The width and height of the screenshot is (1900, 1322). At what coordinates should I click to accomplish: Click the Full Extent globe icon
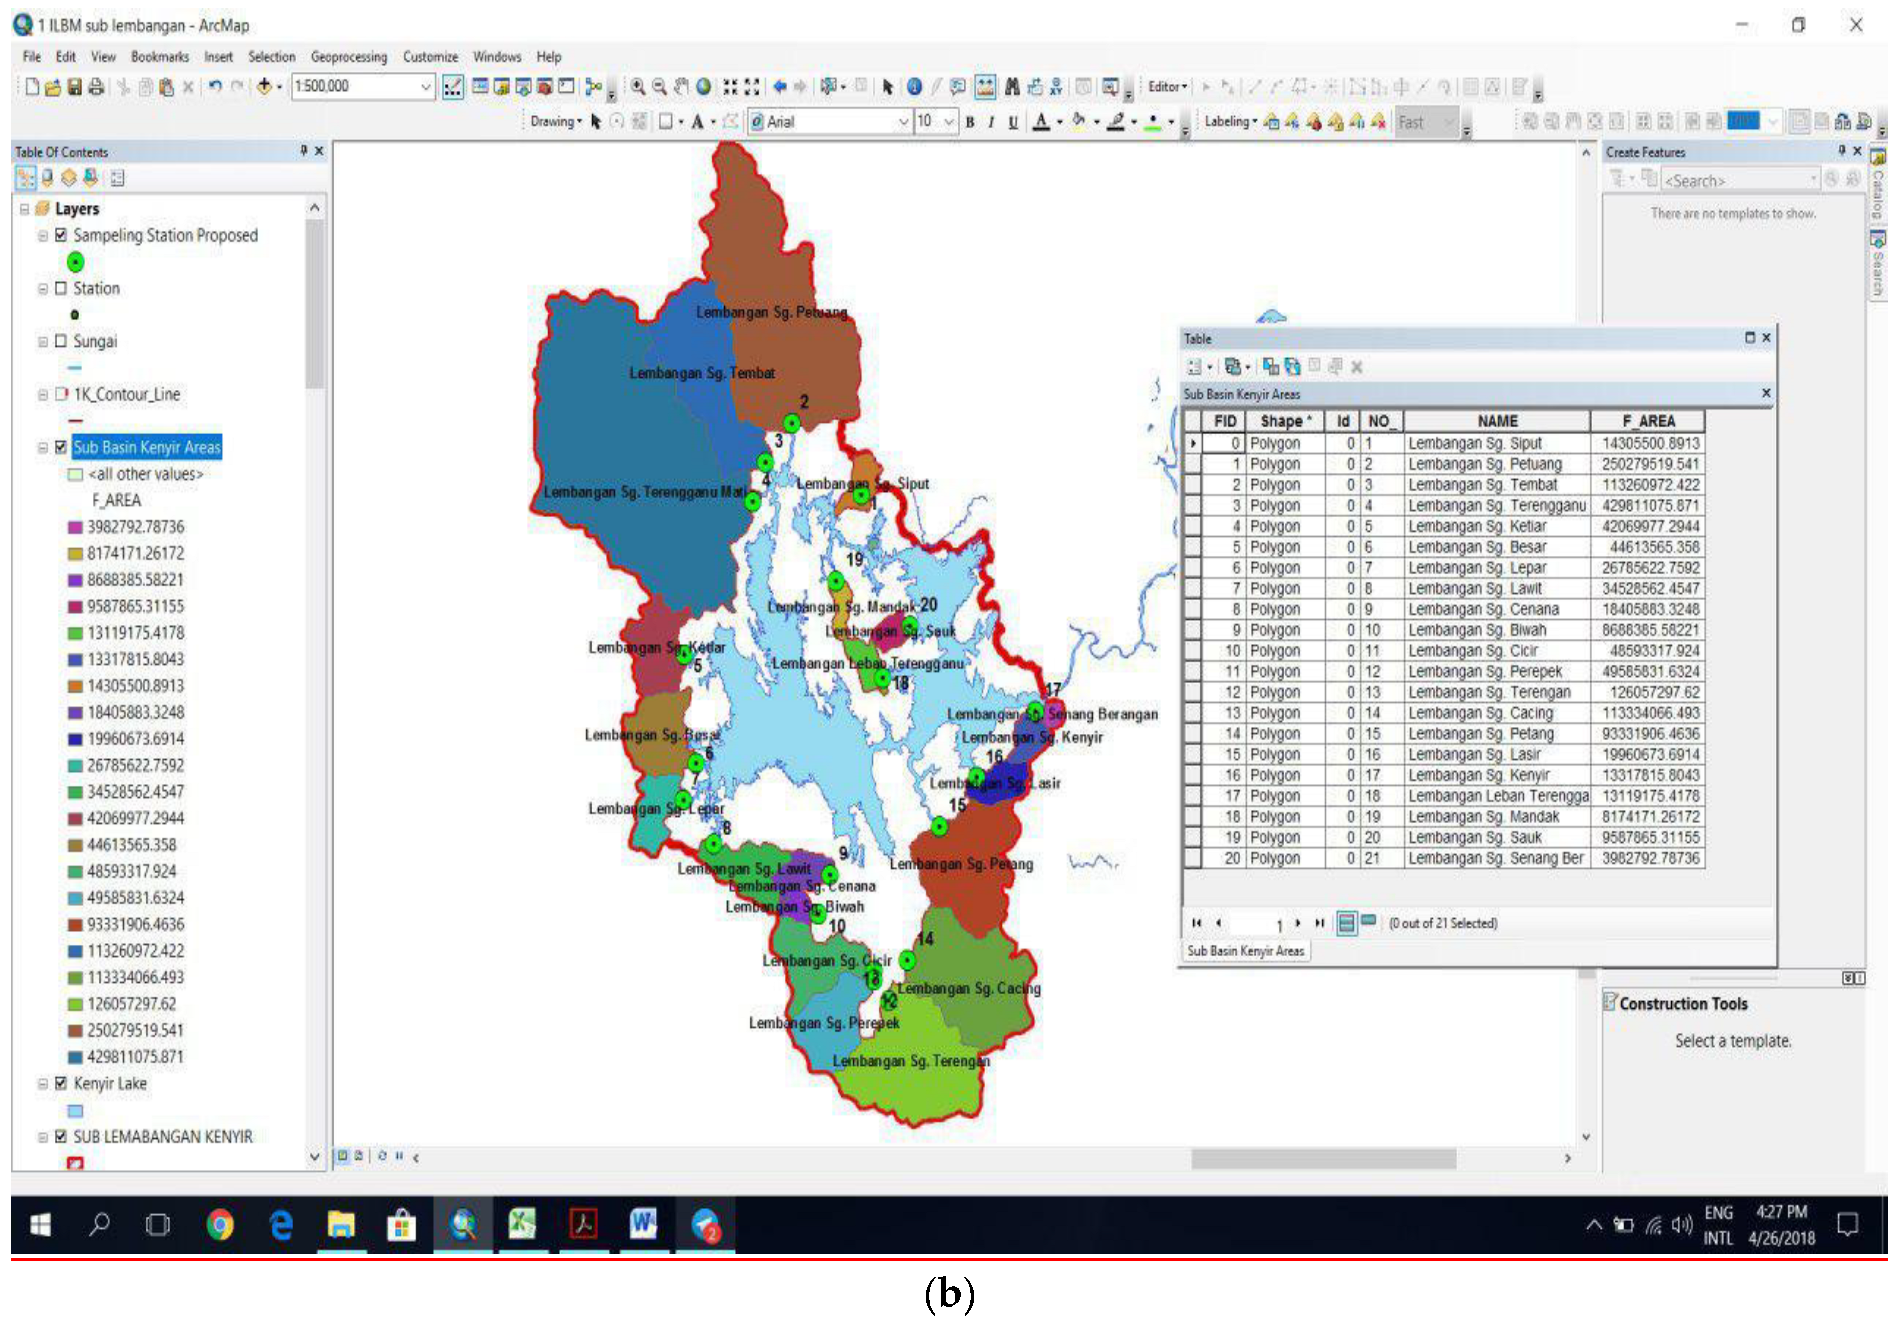point(704,87)
